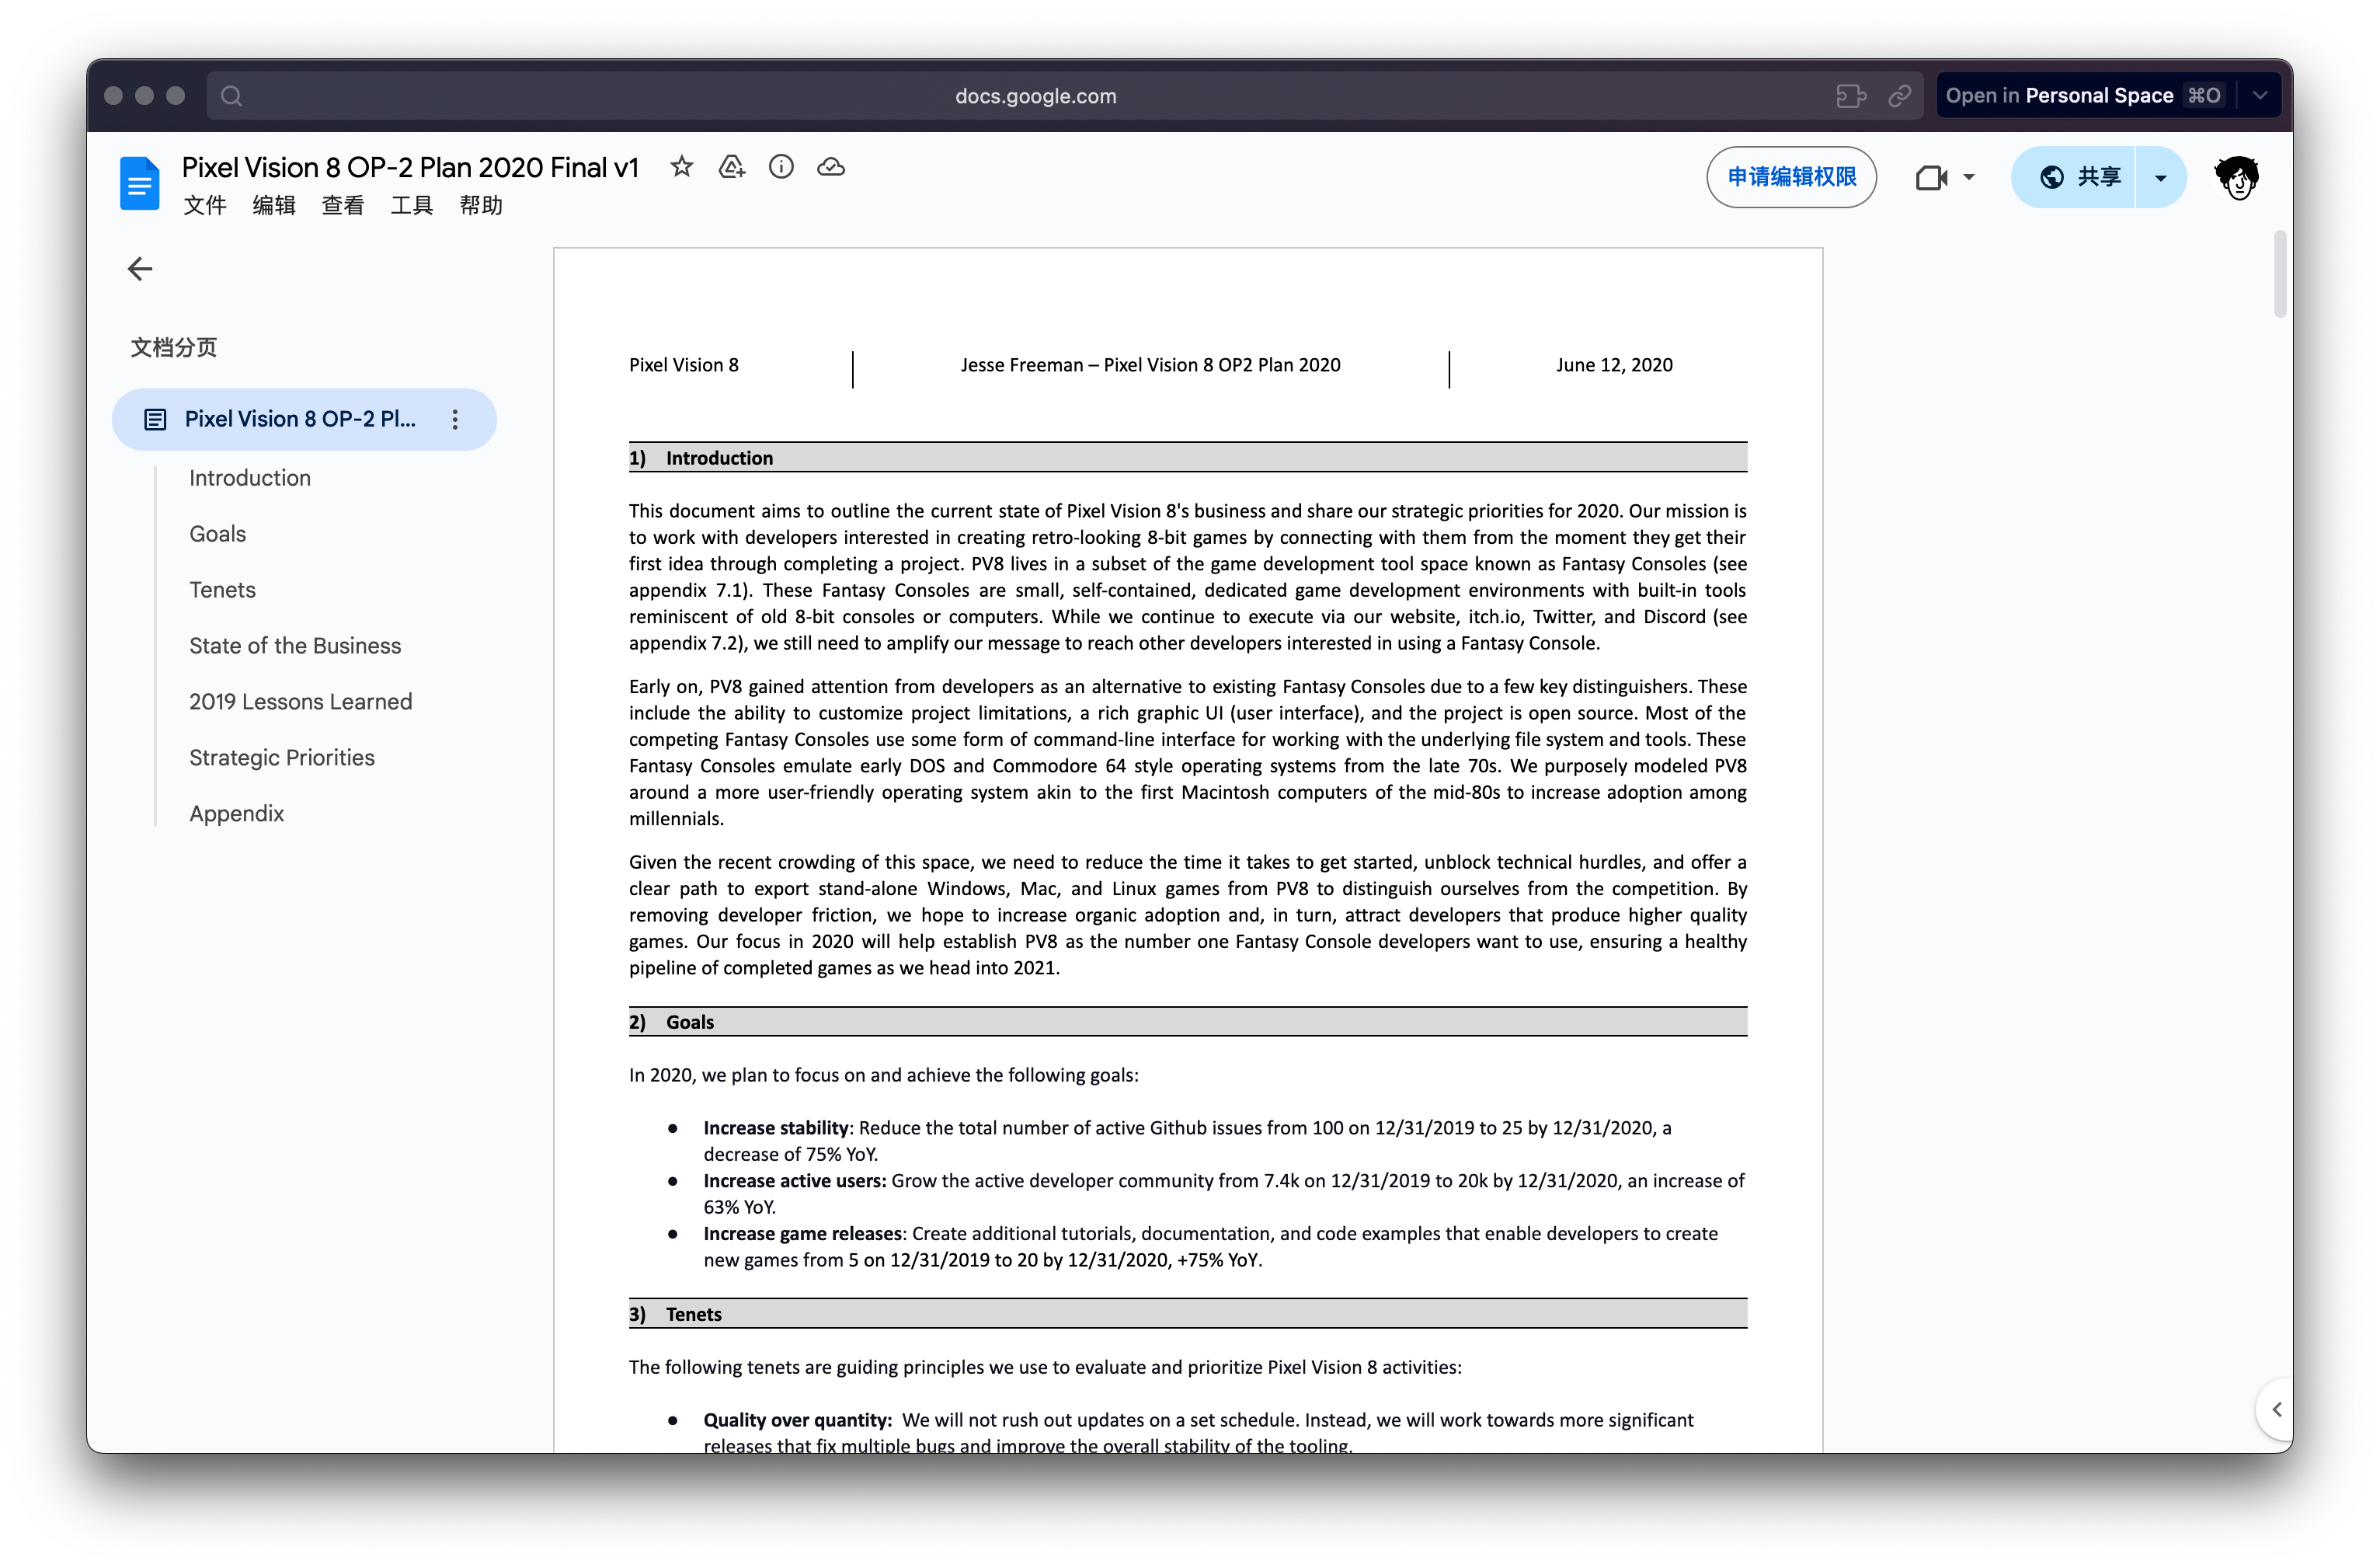2380x1568 pixels.
Task: Expand the three-dot menu for document
Action: 457,418
